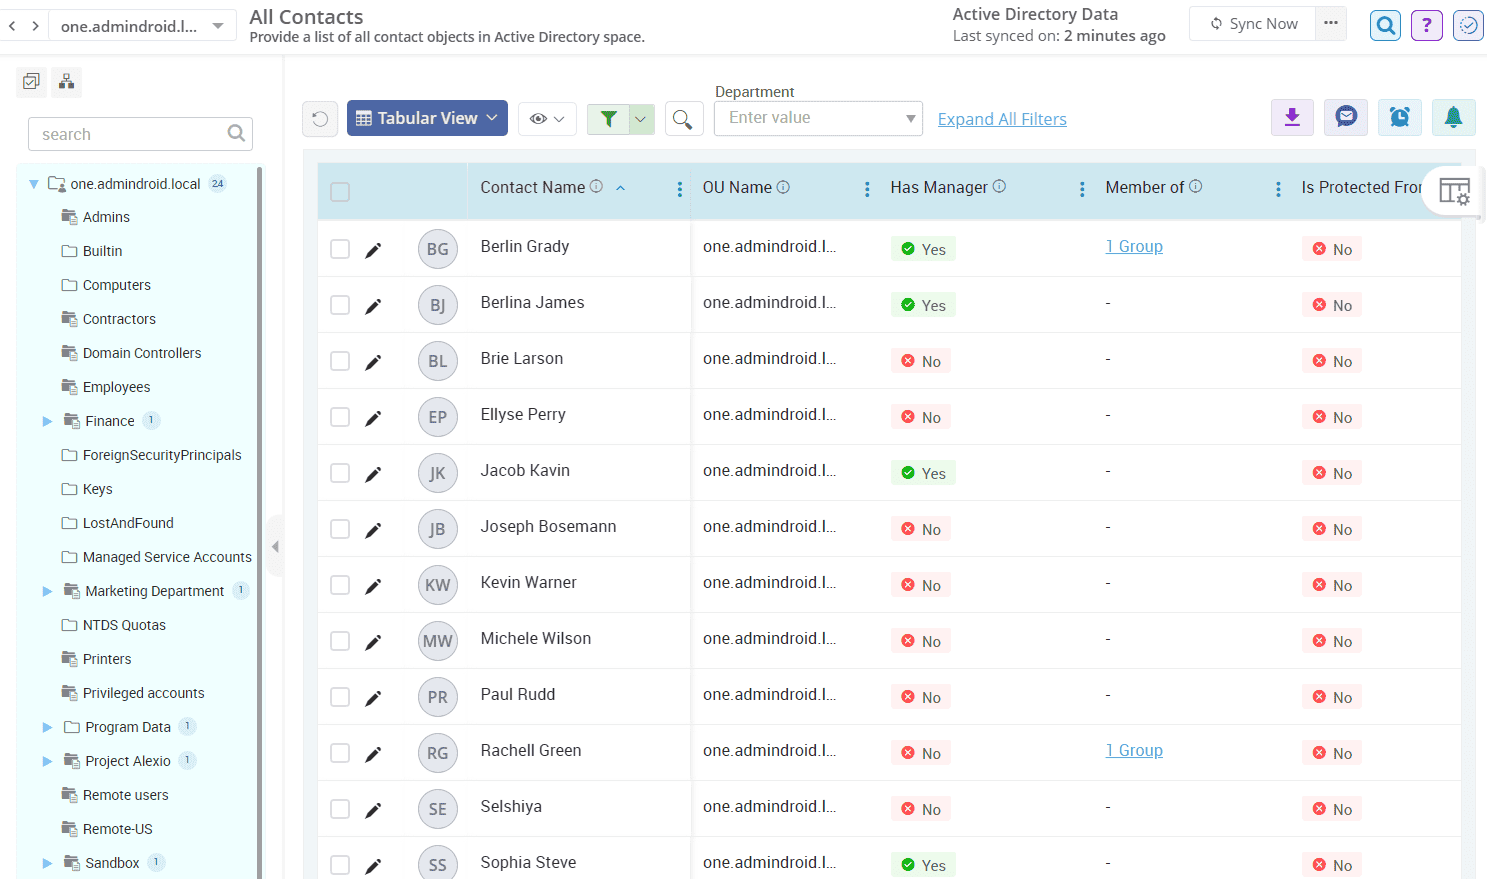Select the header checkbox to choose all contacts
Screen dimensions: 1487x879
pos(340,191)
